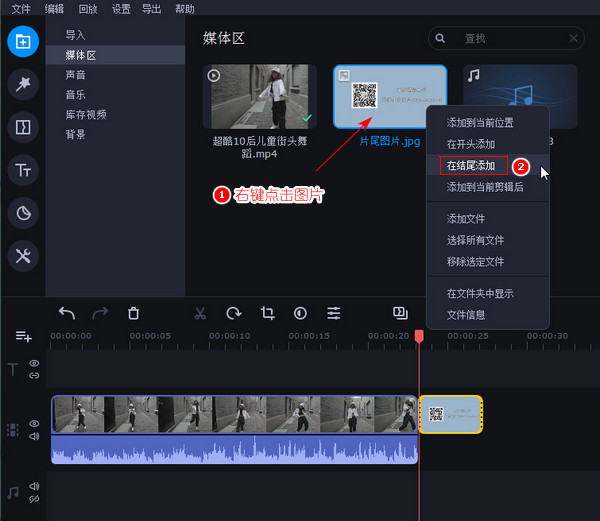This screenshot has height=521, width=600.
Task: Open the Transitions tab icon
Action: [x=23, y=127]
